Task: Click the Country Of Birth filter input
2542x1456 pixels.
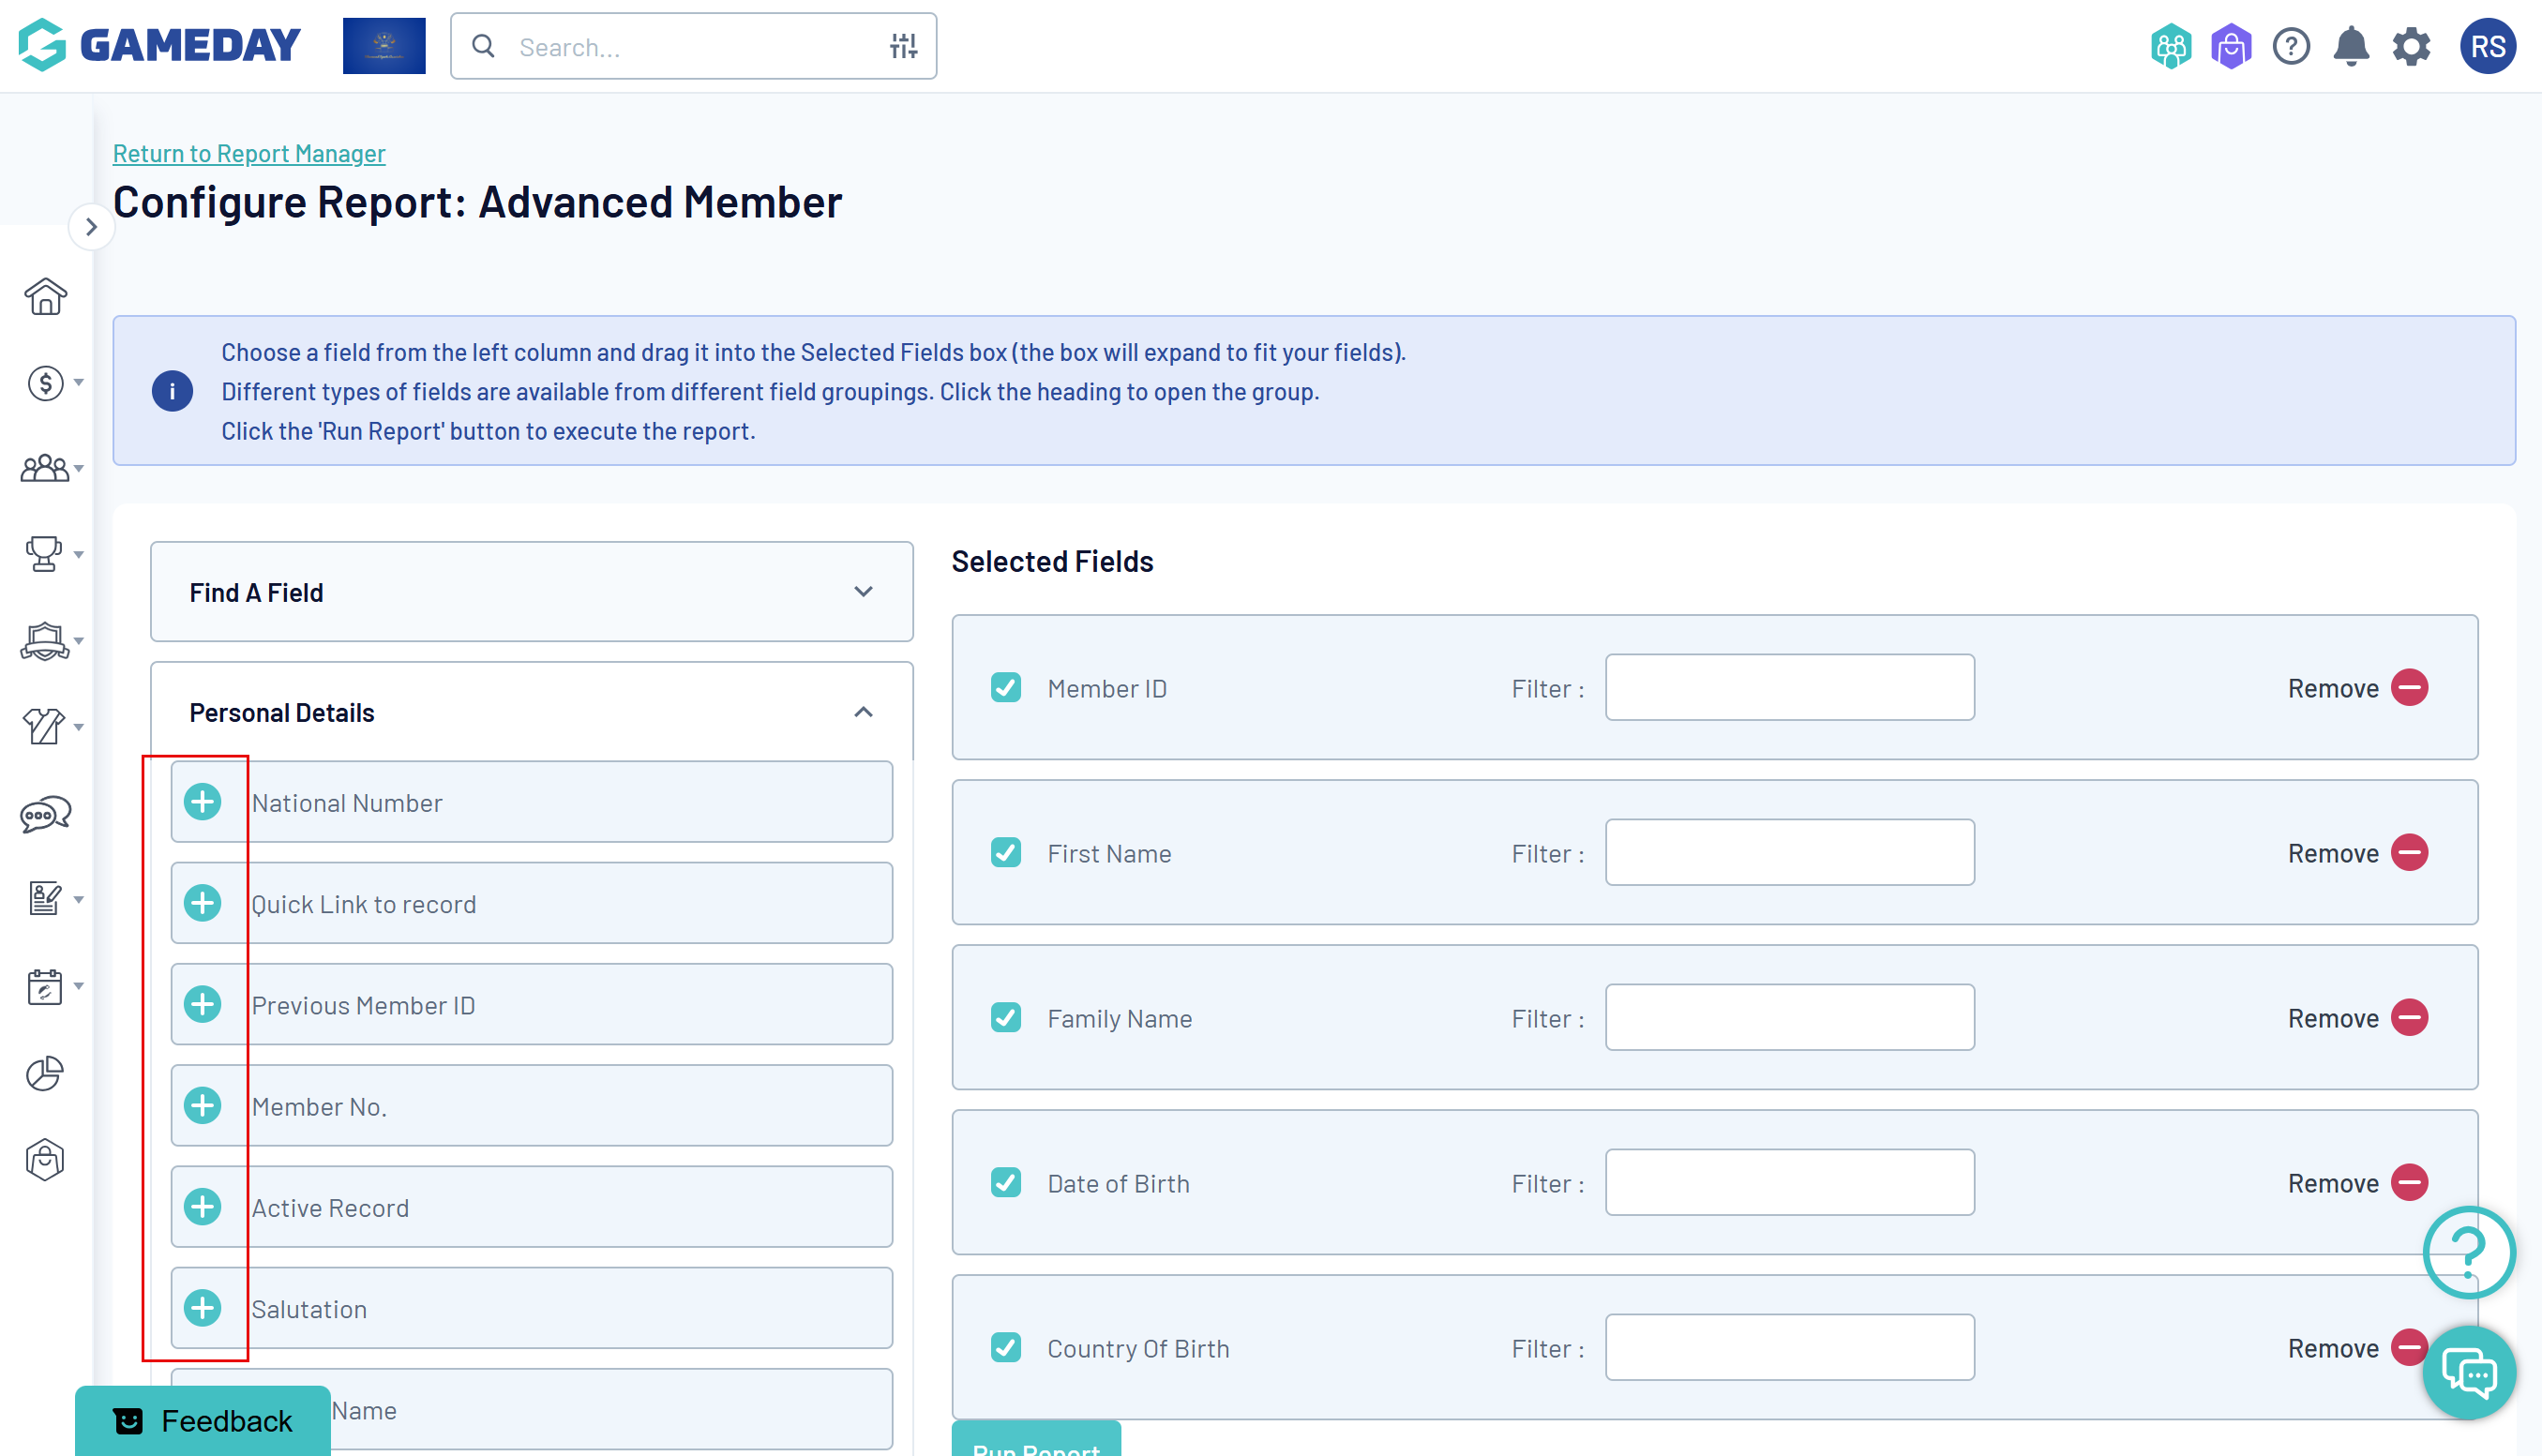Action: [x=1789, y=1348]
